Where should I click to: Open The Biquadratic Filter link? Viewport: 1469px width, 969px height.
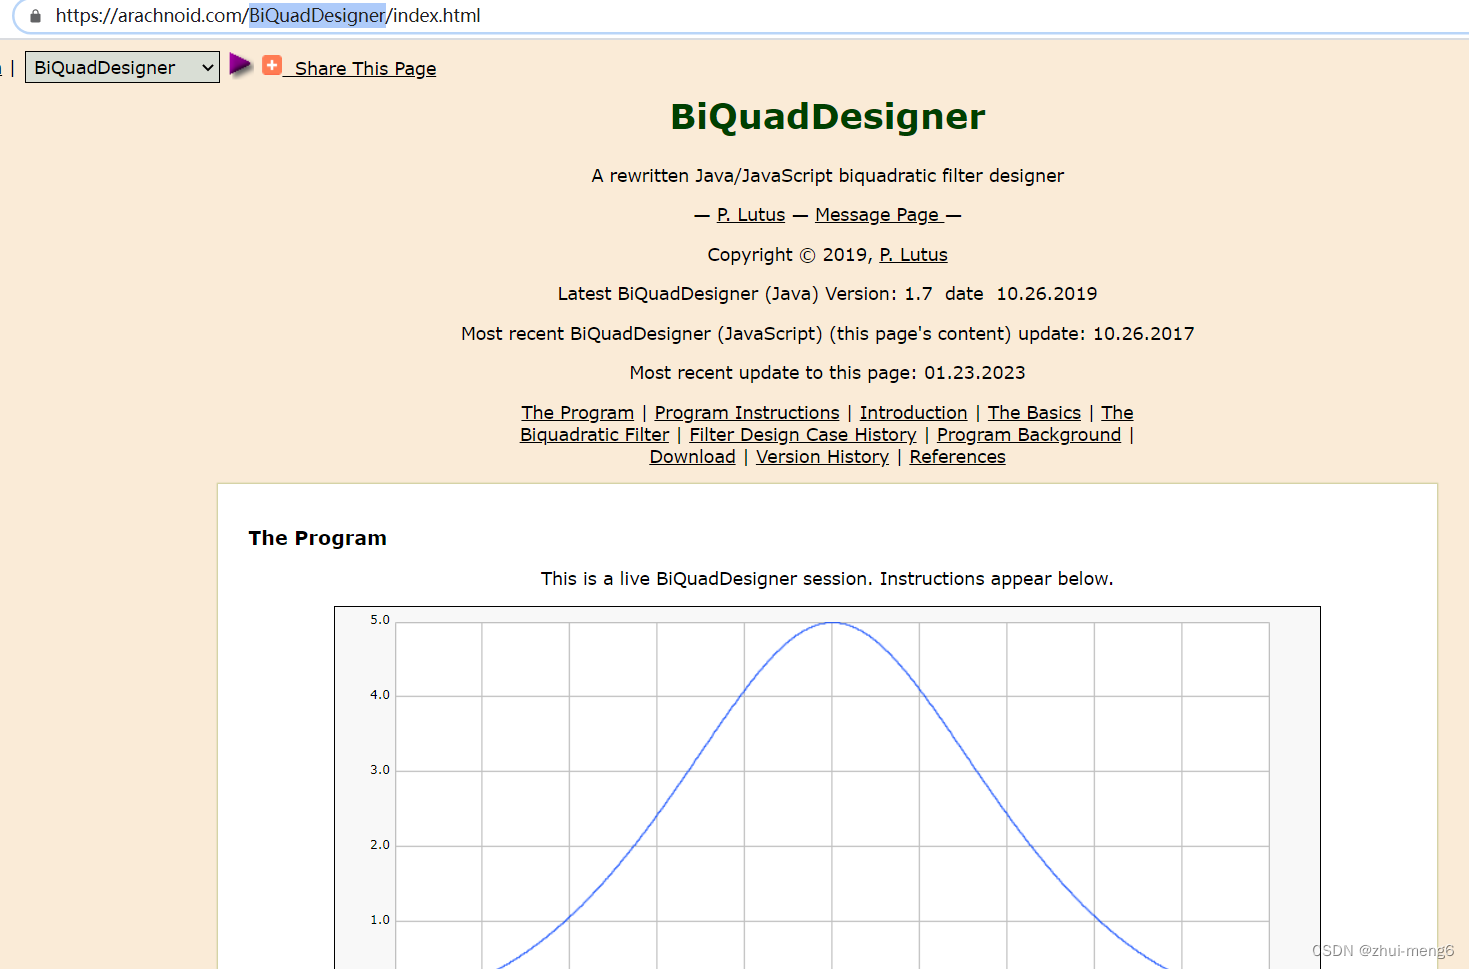pos(594,435)
